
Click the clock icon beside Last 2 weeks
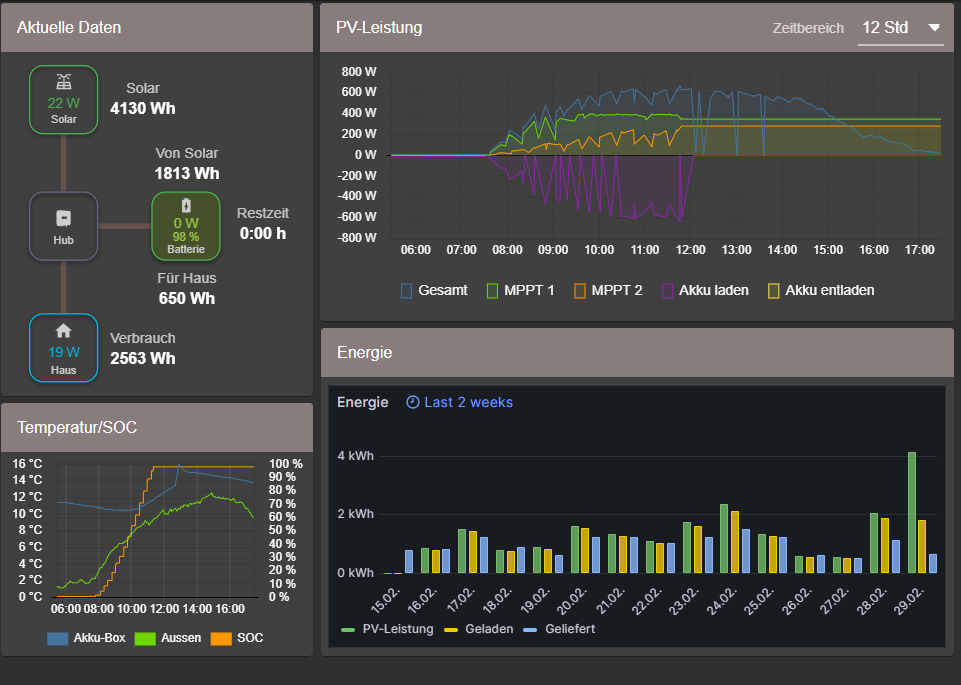[x=413, y=403]
